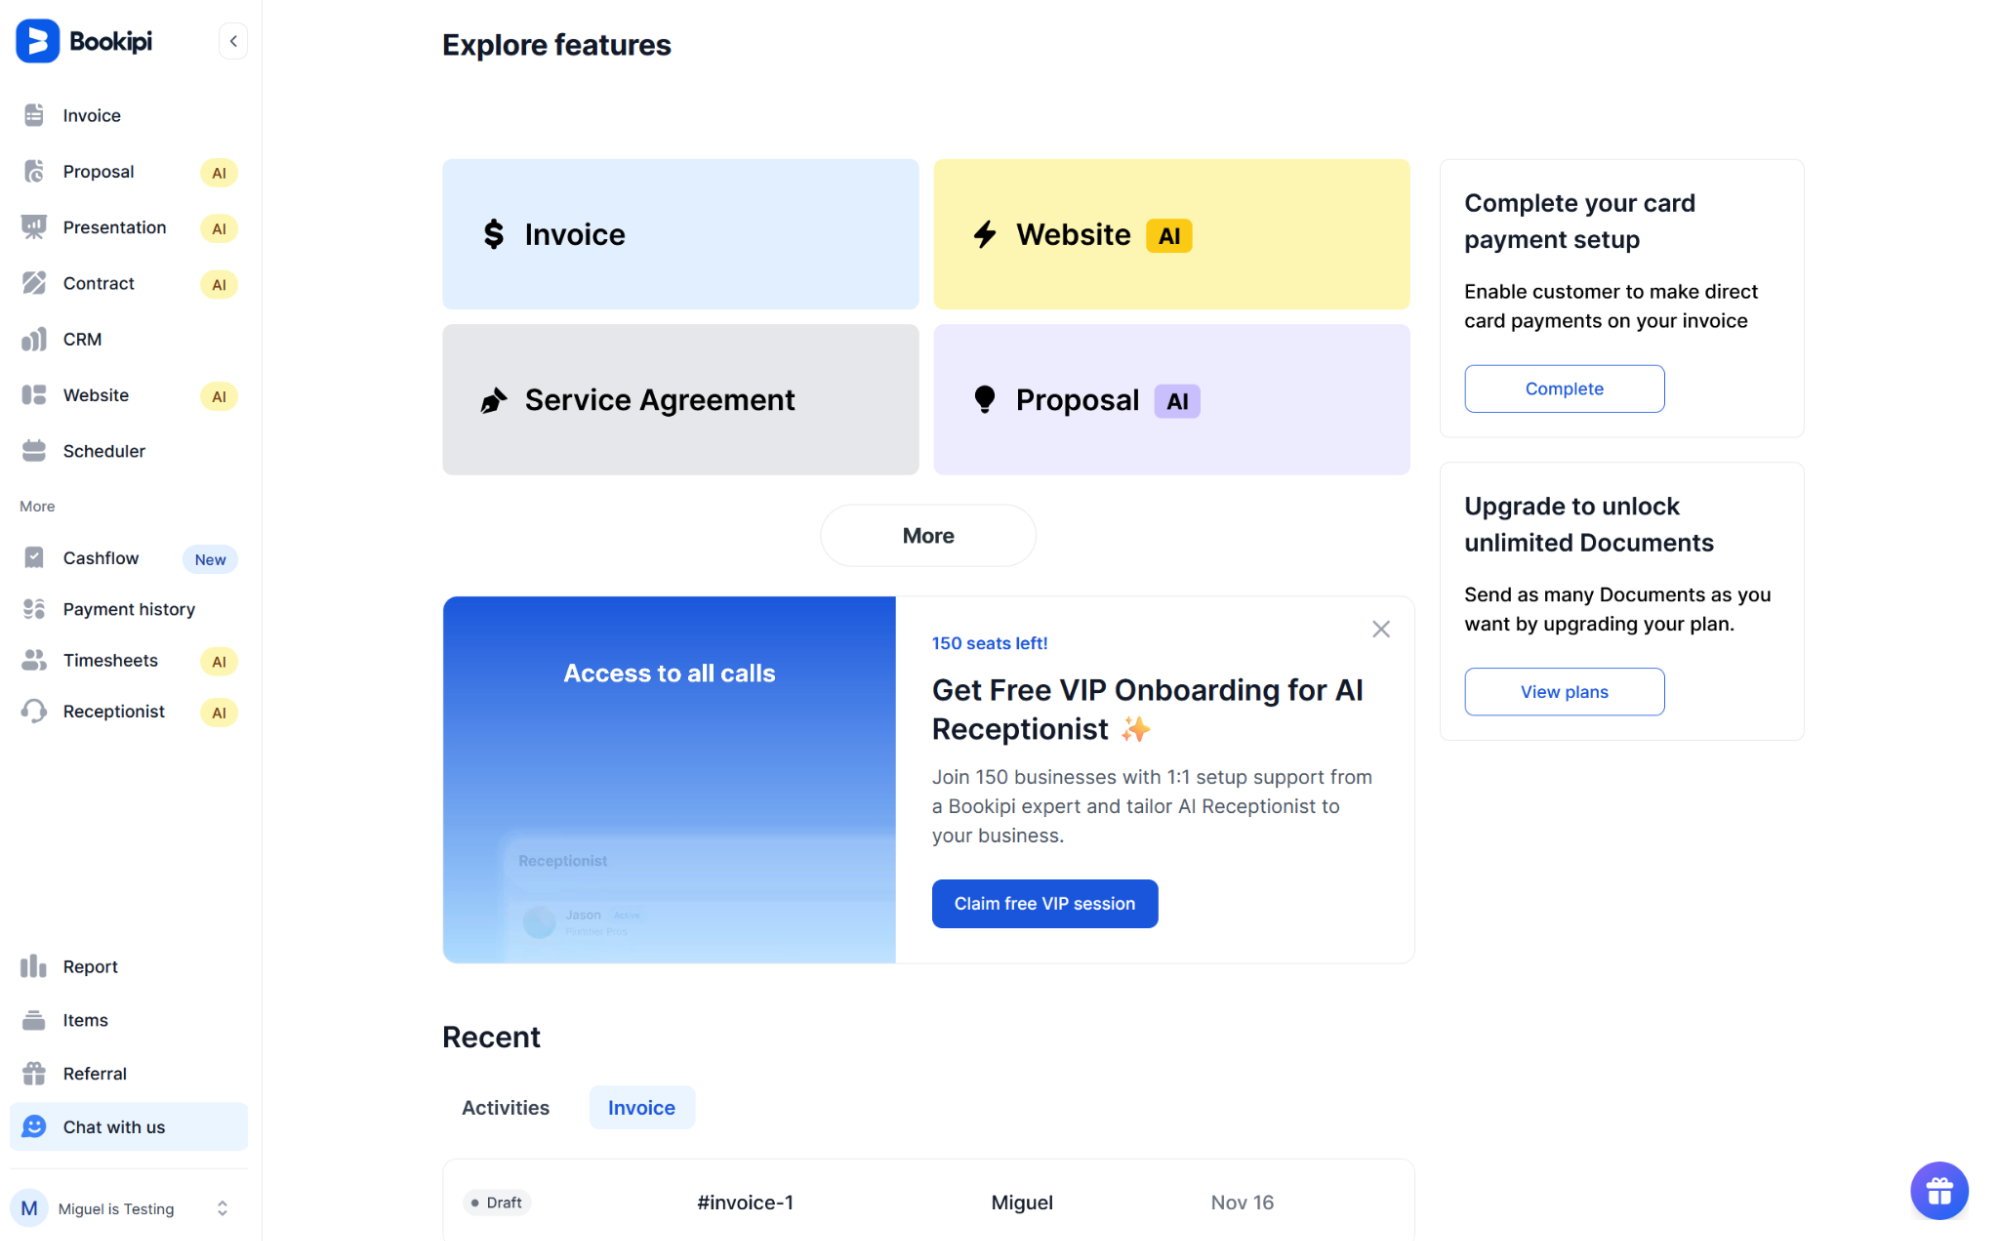
Task: Switch to the Activities tab under Recent
Action: click(505, 1107)
